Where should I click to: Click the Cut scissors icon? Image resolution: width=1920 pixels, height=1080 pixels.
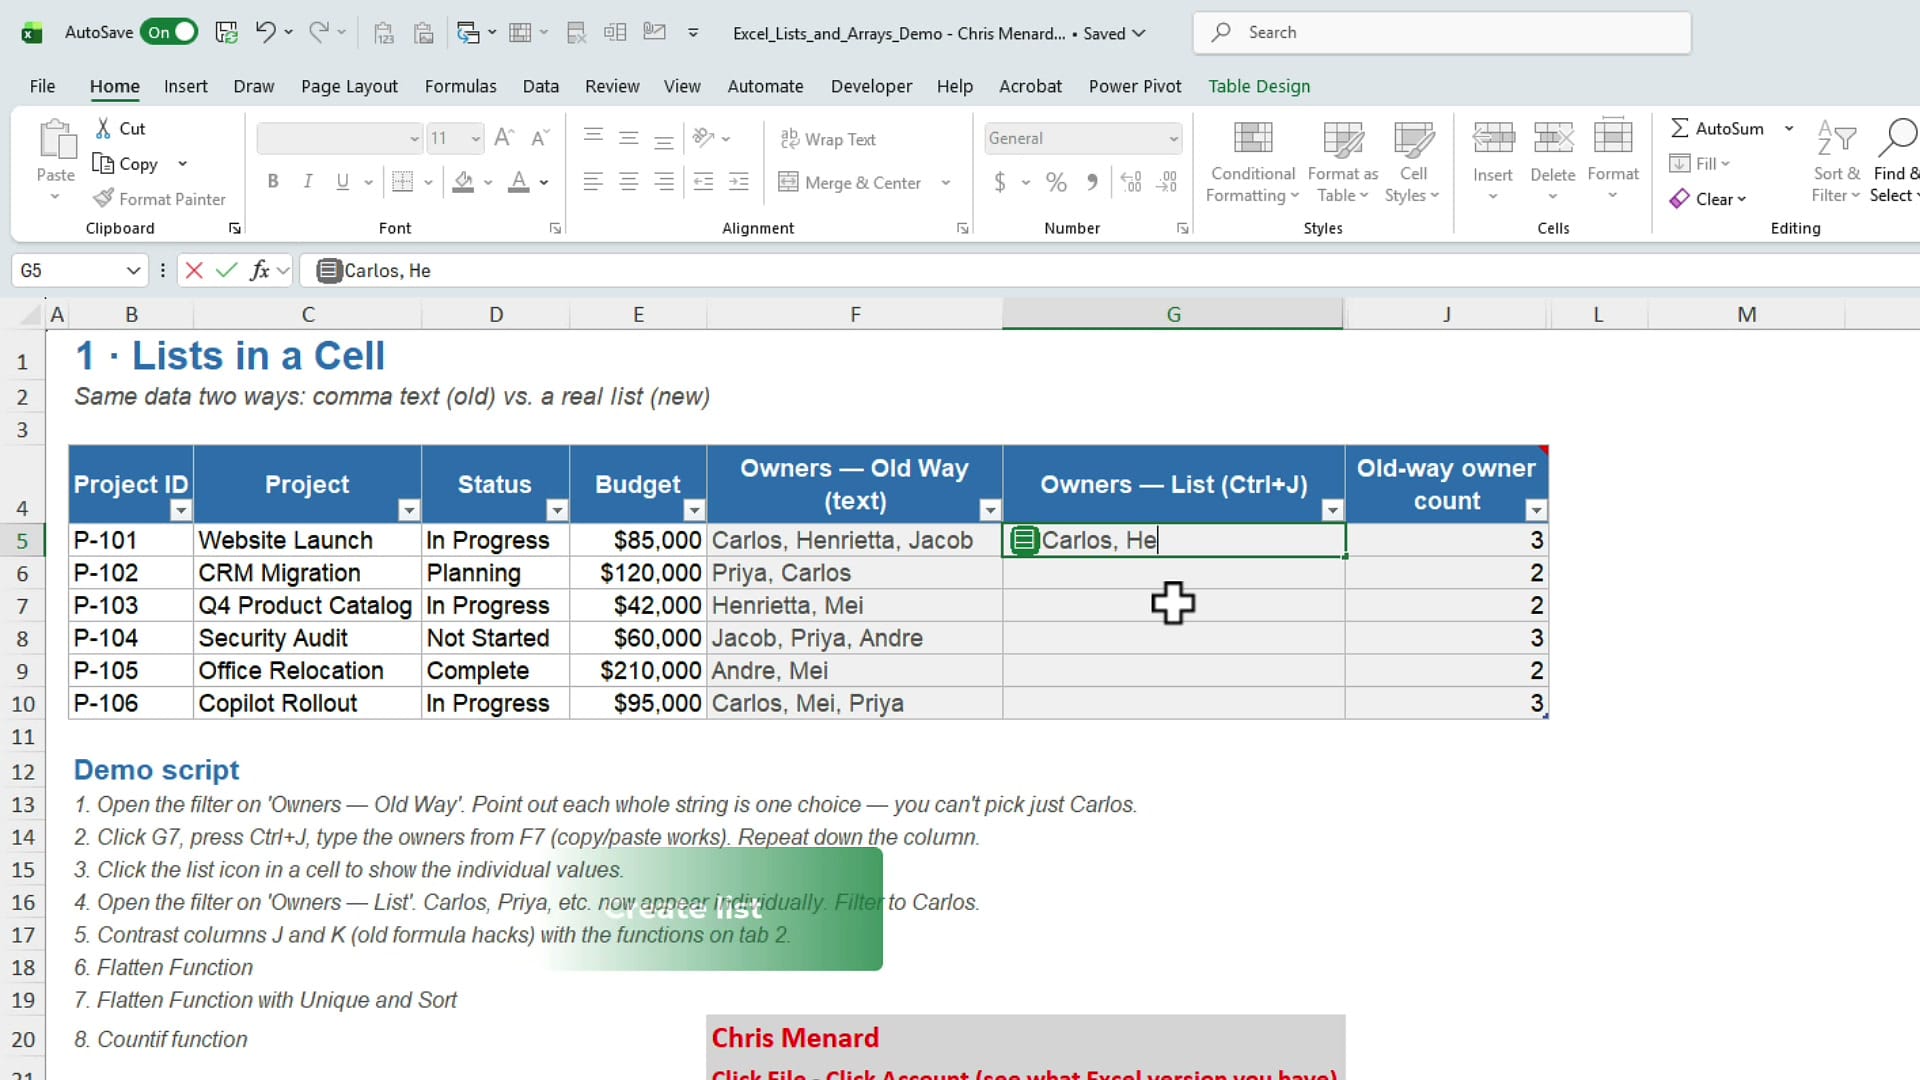[103, 128]
